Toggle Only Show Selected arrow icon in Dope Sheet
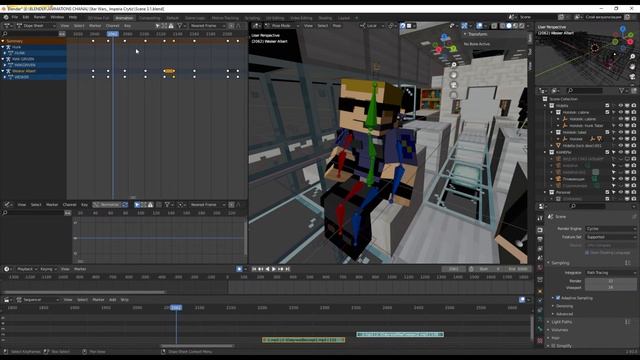Viewport: 640px width, 360px height. click(158, 26)
